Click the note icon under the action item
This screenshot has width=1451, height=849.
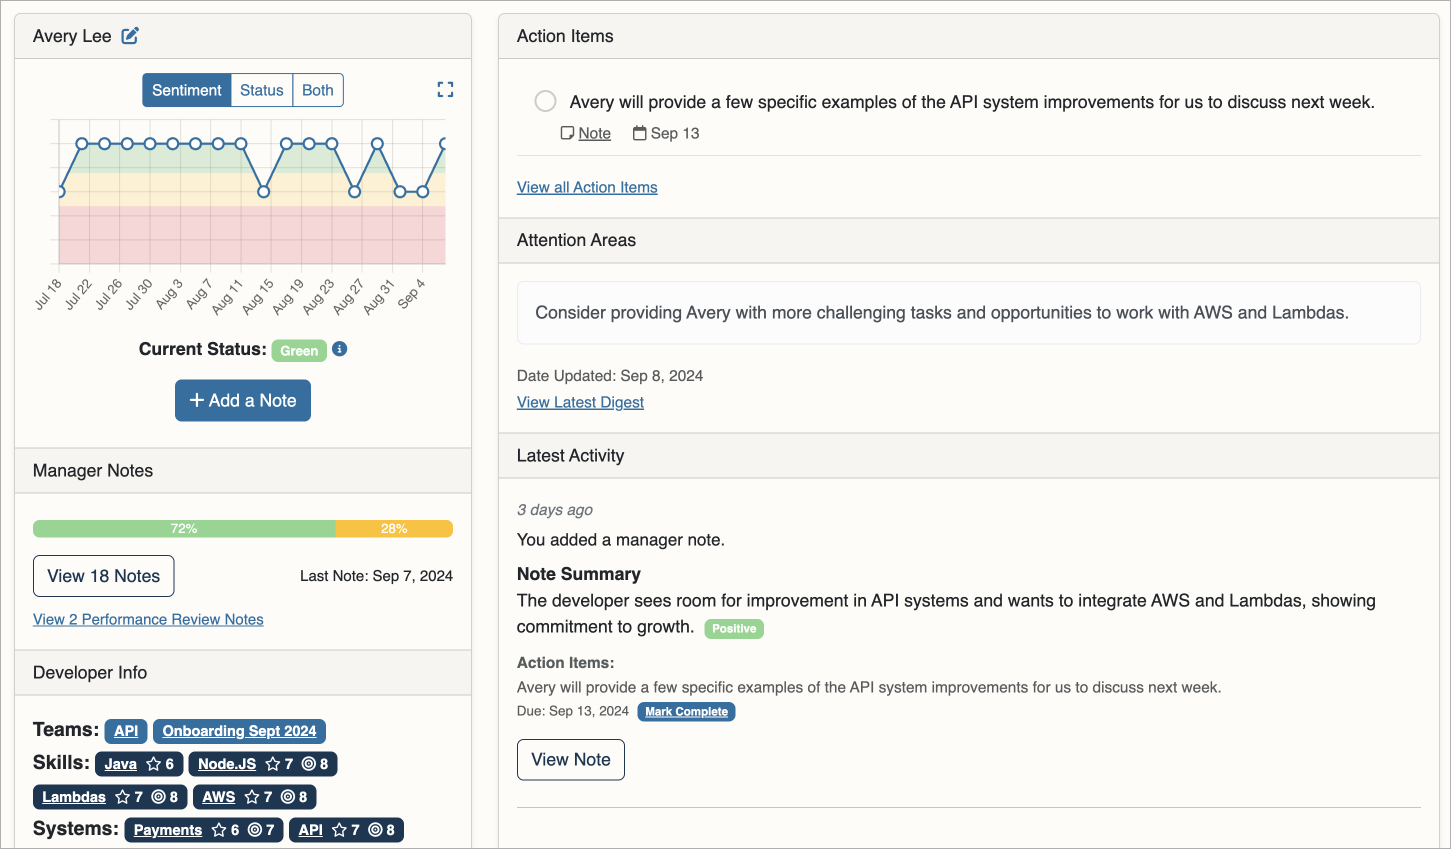[567, 133]
